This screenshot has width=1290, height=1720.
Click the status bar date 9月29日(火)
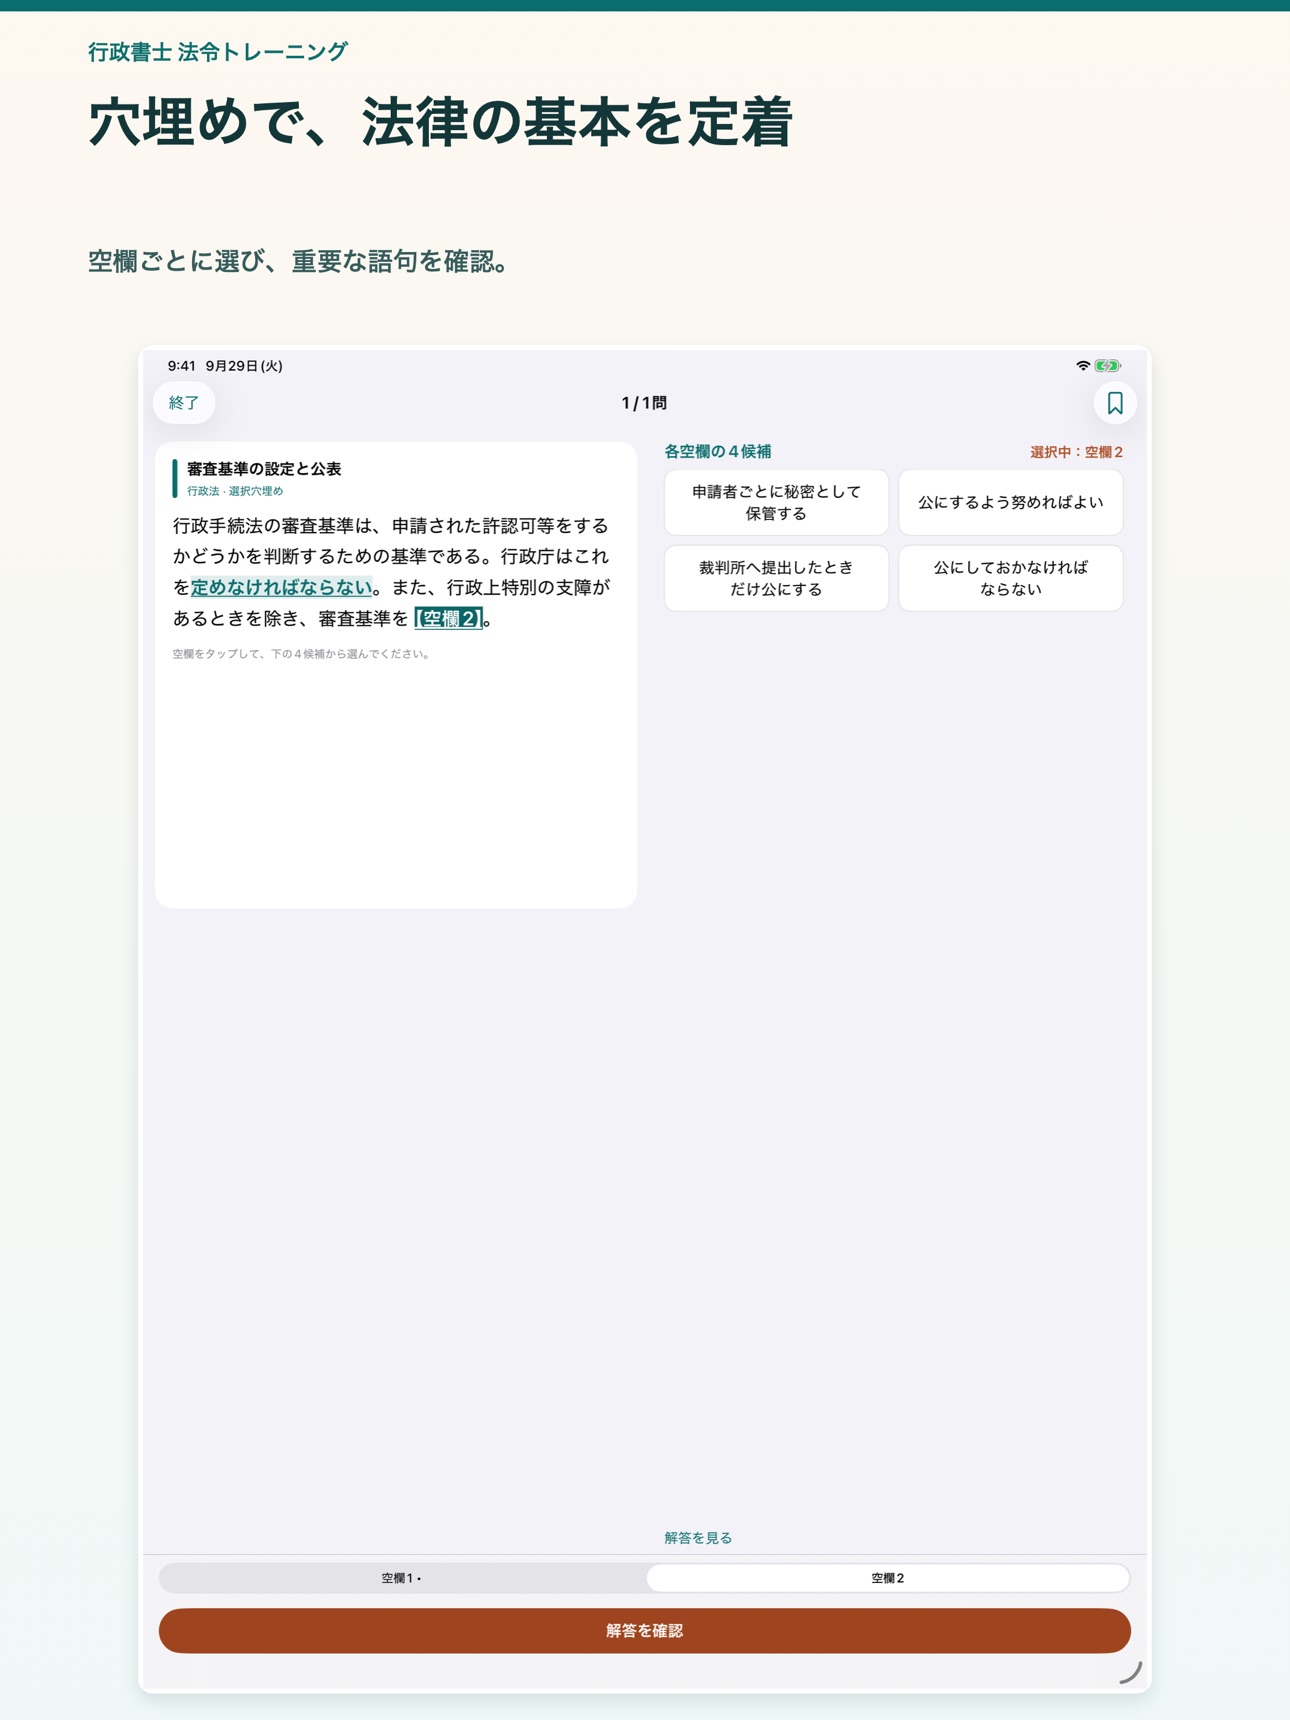tap(244, 366)
